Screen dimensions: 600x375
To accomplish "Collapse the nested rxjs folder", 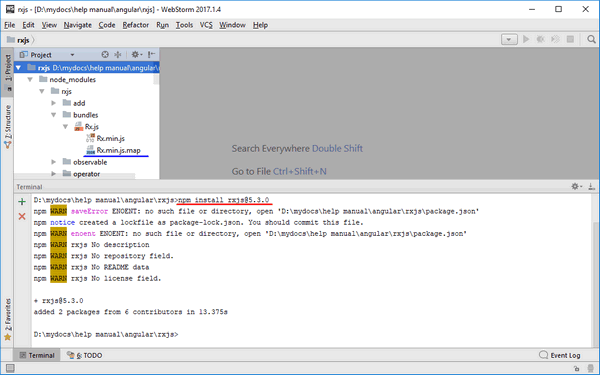I will coord(42,91).
